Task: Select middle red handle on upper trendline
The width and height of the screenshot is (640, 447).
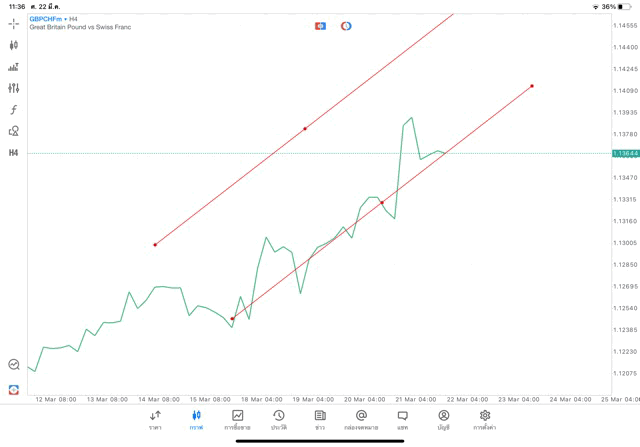Action: [305, 129]
